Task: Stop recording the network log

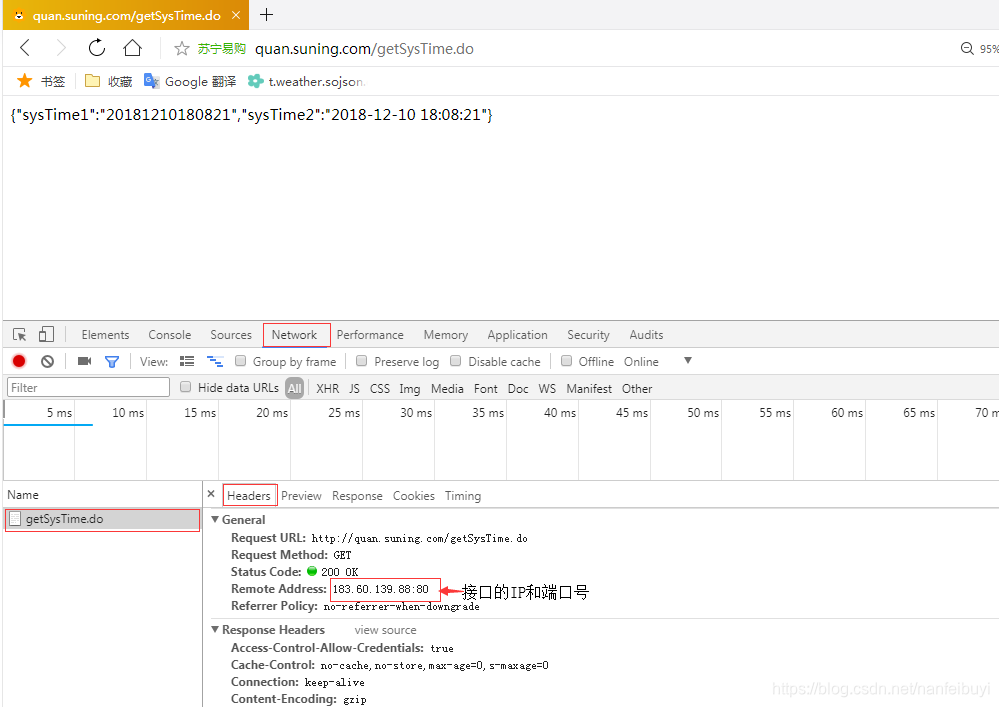Action: click(x=18, y=361)
